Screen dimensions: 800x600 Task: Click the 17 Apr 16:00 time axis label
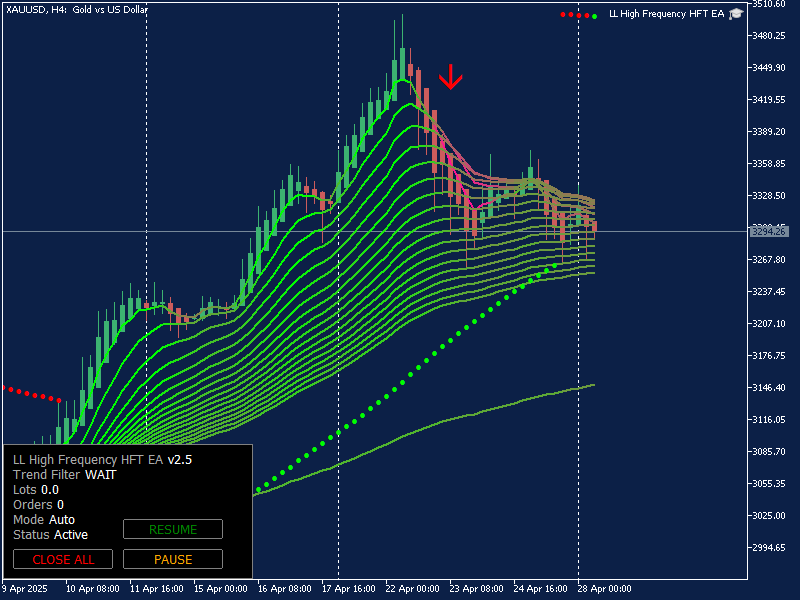348,589
